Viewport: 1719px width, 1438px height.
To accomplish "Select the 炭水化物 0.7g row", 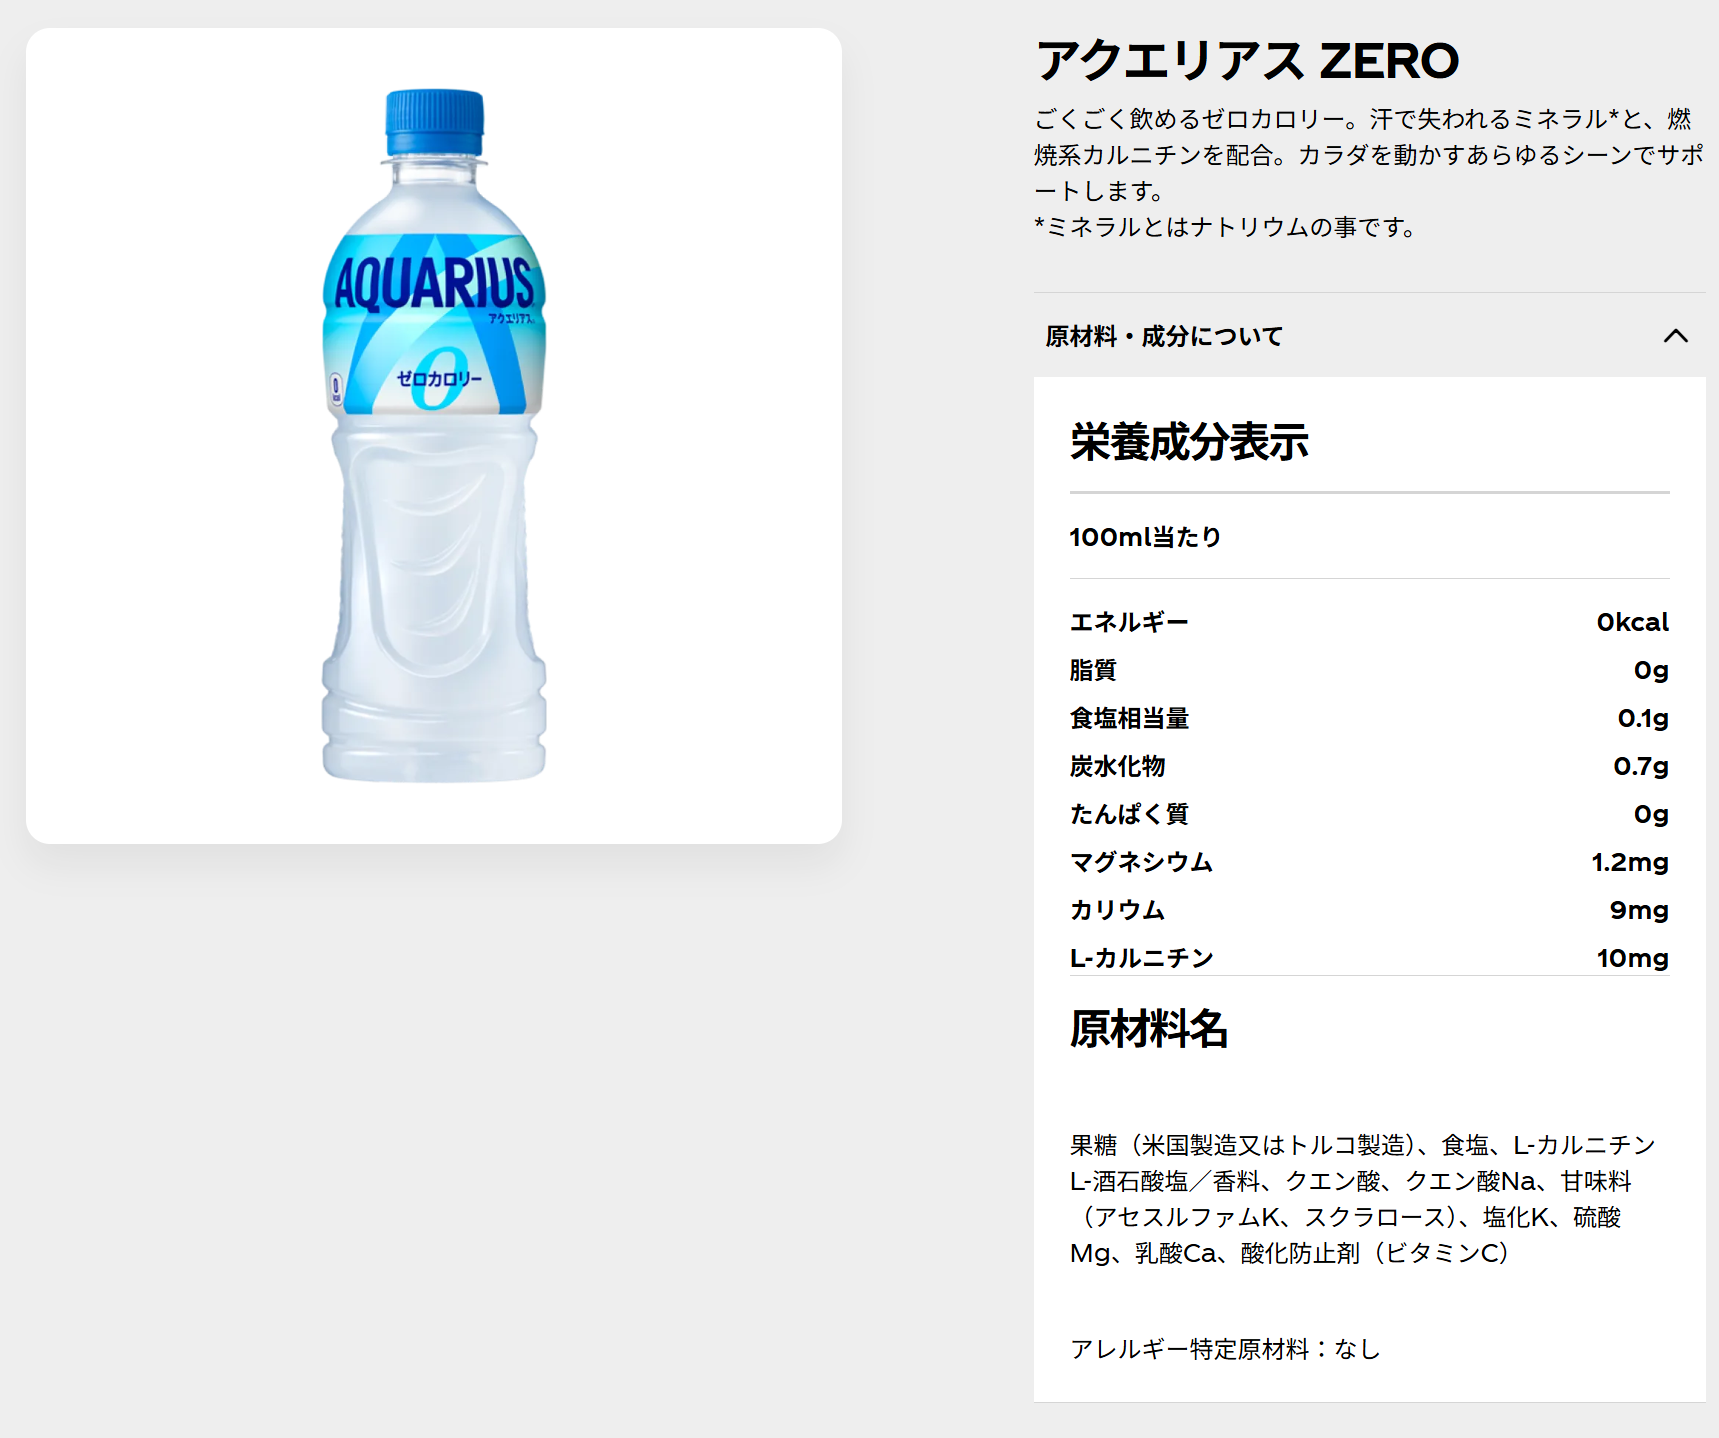I will coord(1369,766).
